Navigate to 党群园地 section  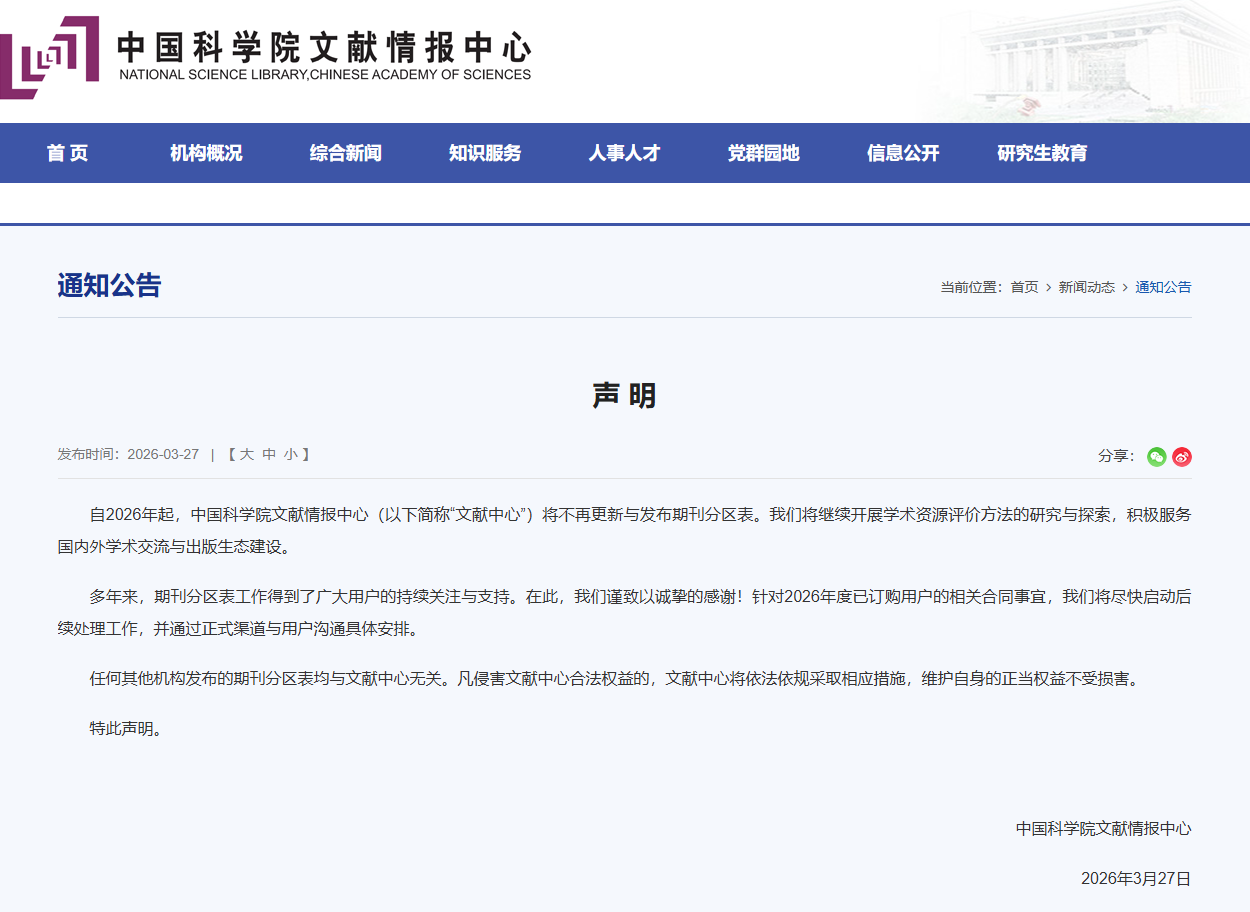click(x=763, y=153)
